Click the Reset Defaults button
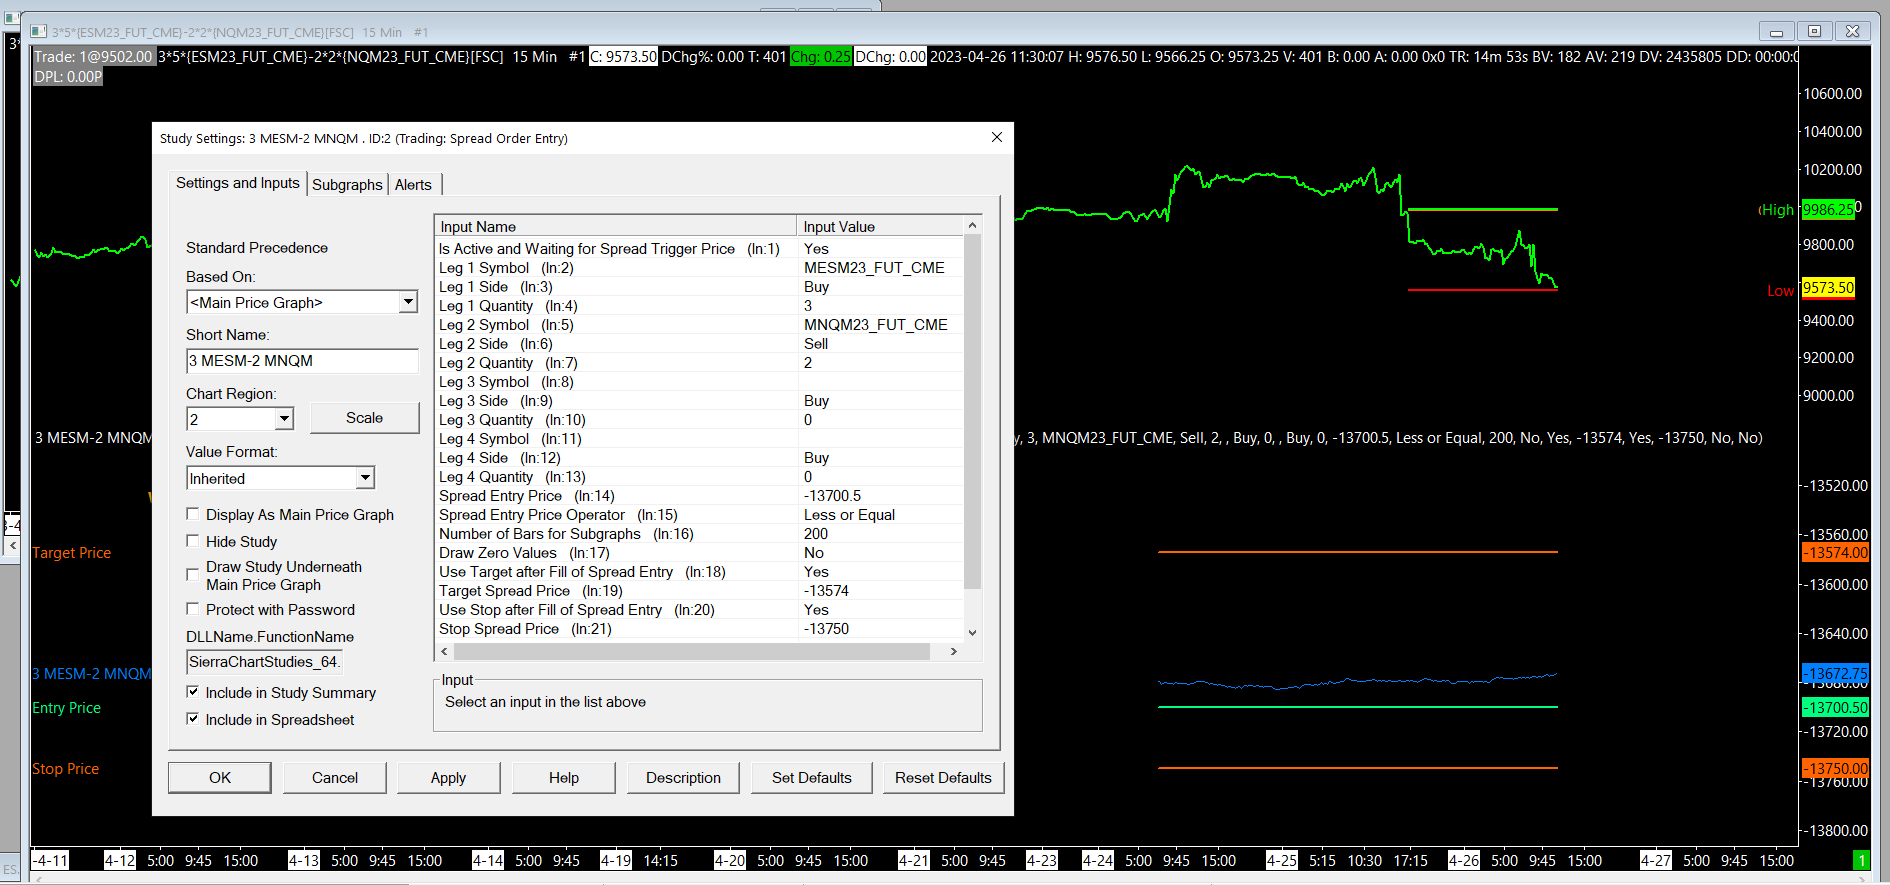1890x885 pixels. pyautogui.click(x=943, y=777)
